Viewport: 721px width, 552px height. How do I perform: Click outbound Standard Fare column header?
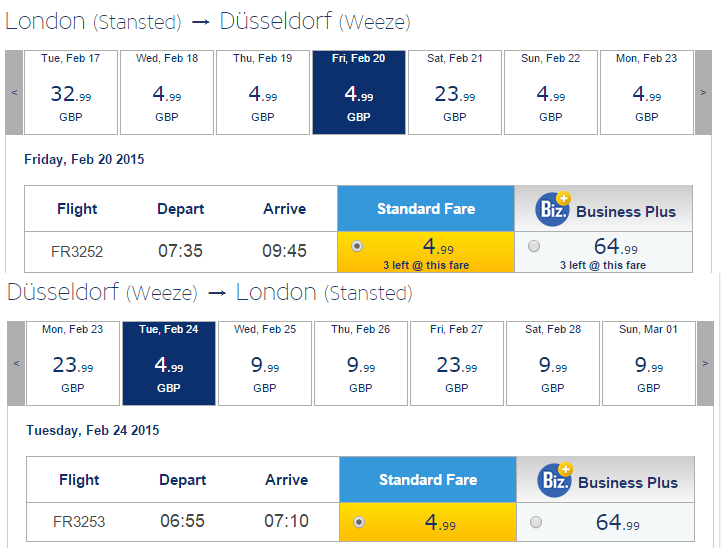tap(426, 208)
